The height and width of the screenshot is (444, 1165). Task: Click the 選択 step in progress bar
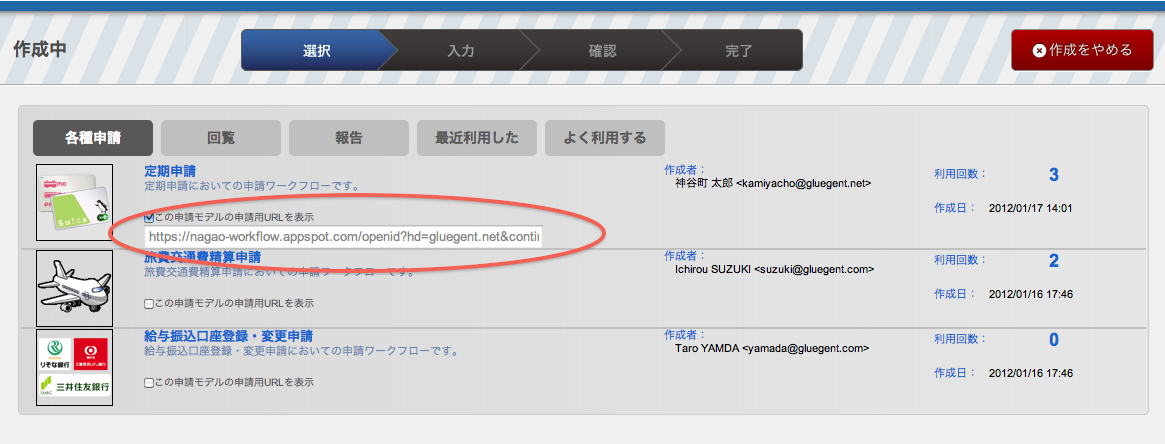pos(317,50)
